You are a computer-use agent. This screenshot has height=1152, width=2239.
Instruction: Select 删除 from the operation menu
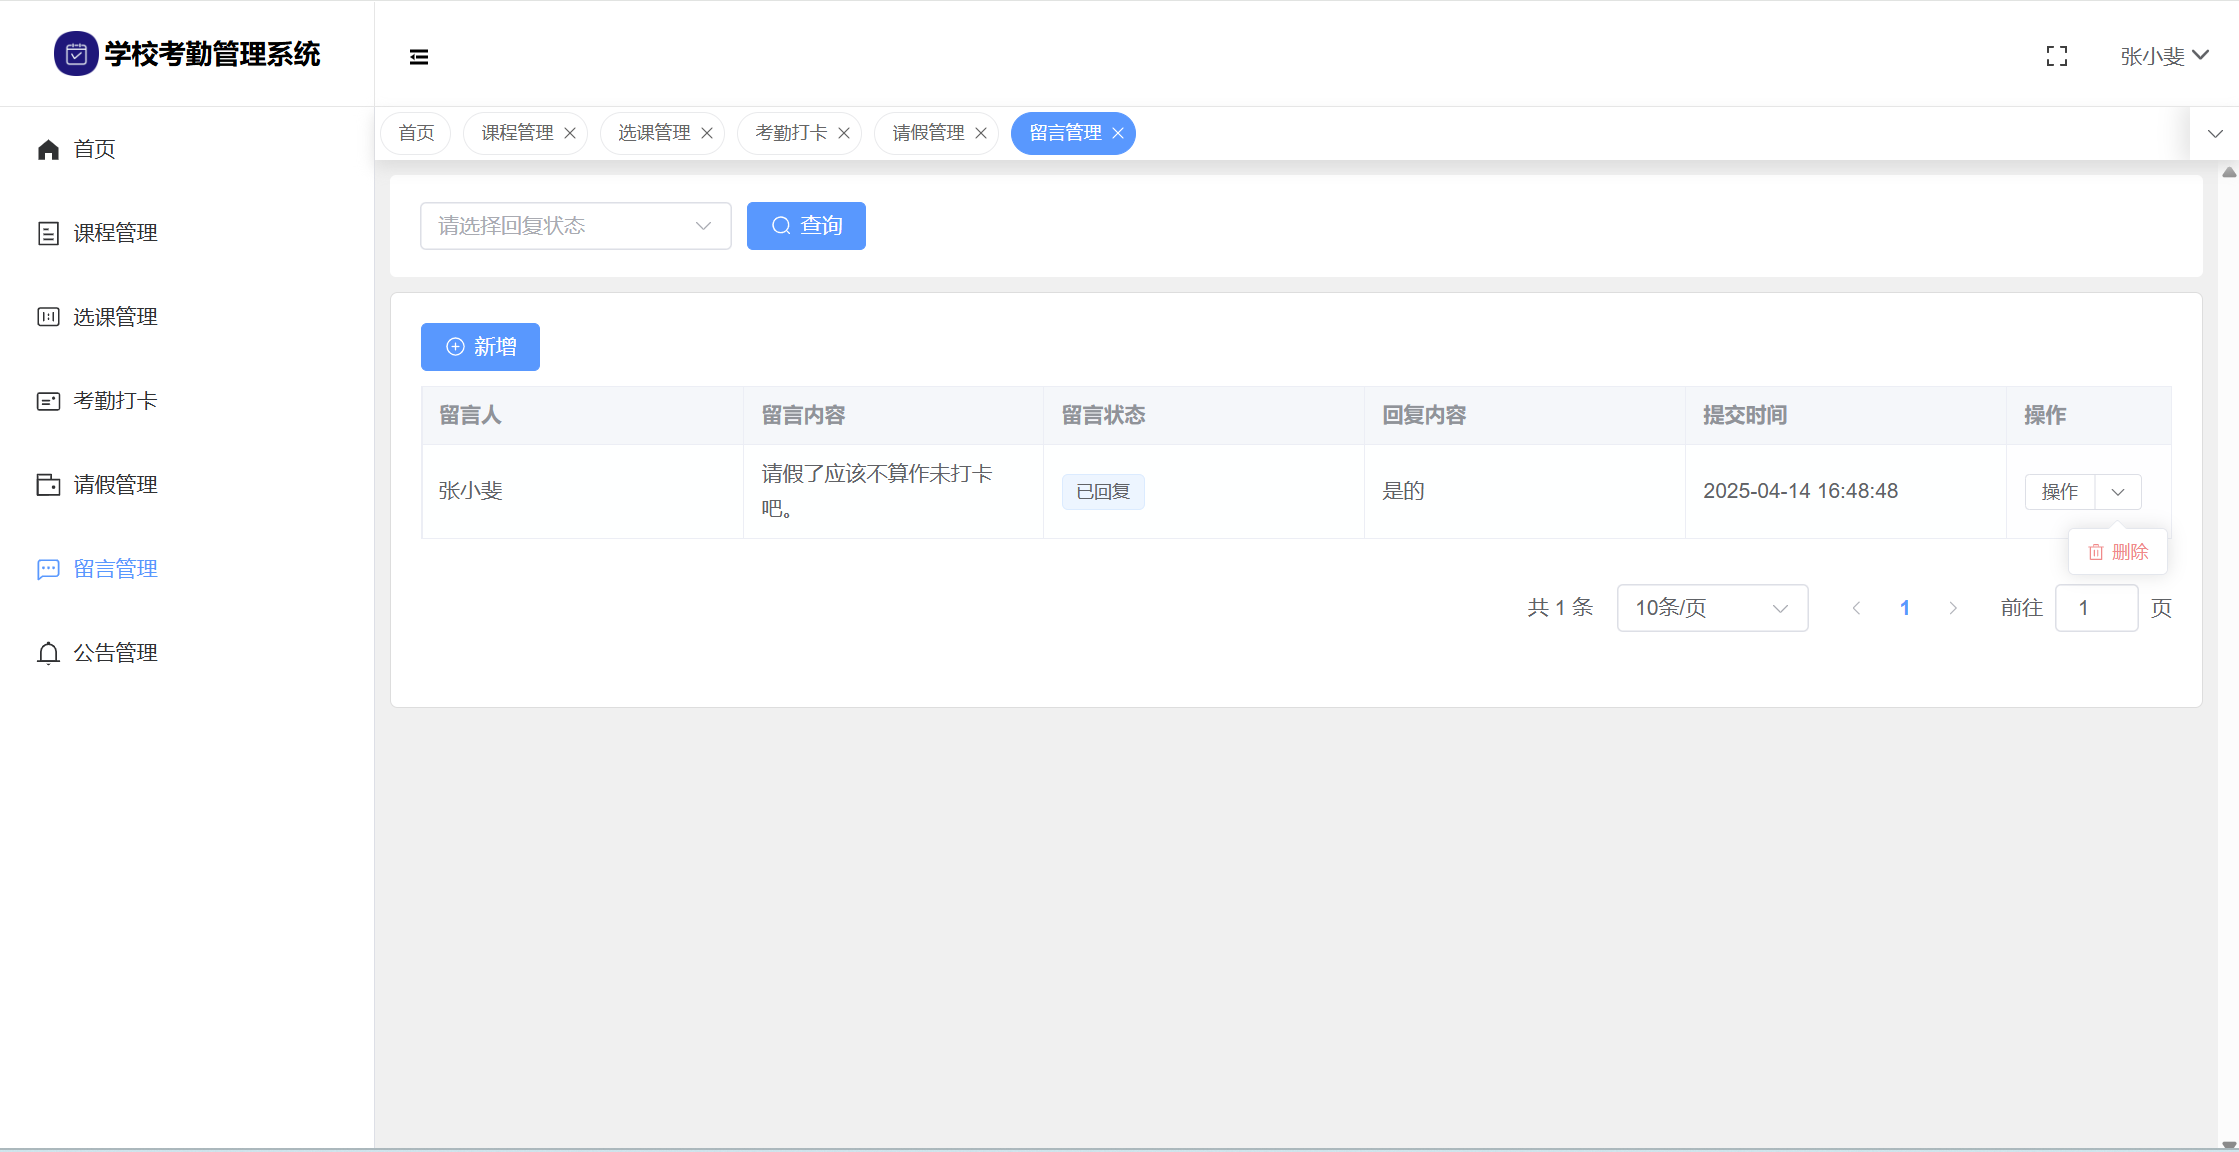pos(2118,552)
